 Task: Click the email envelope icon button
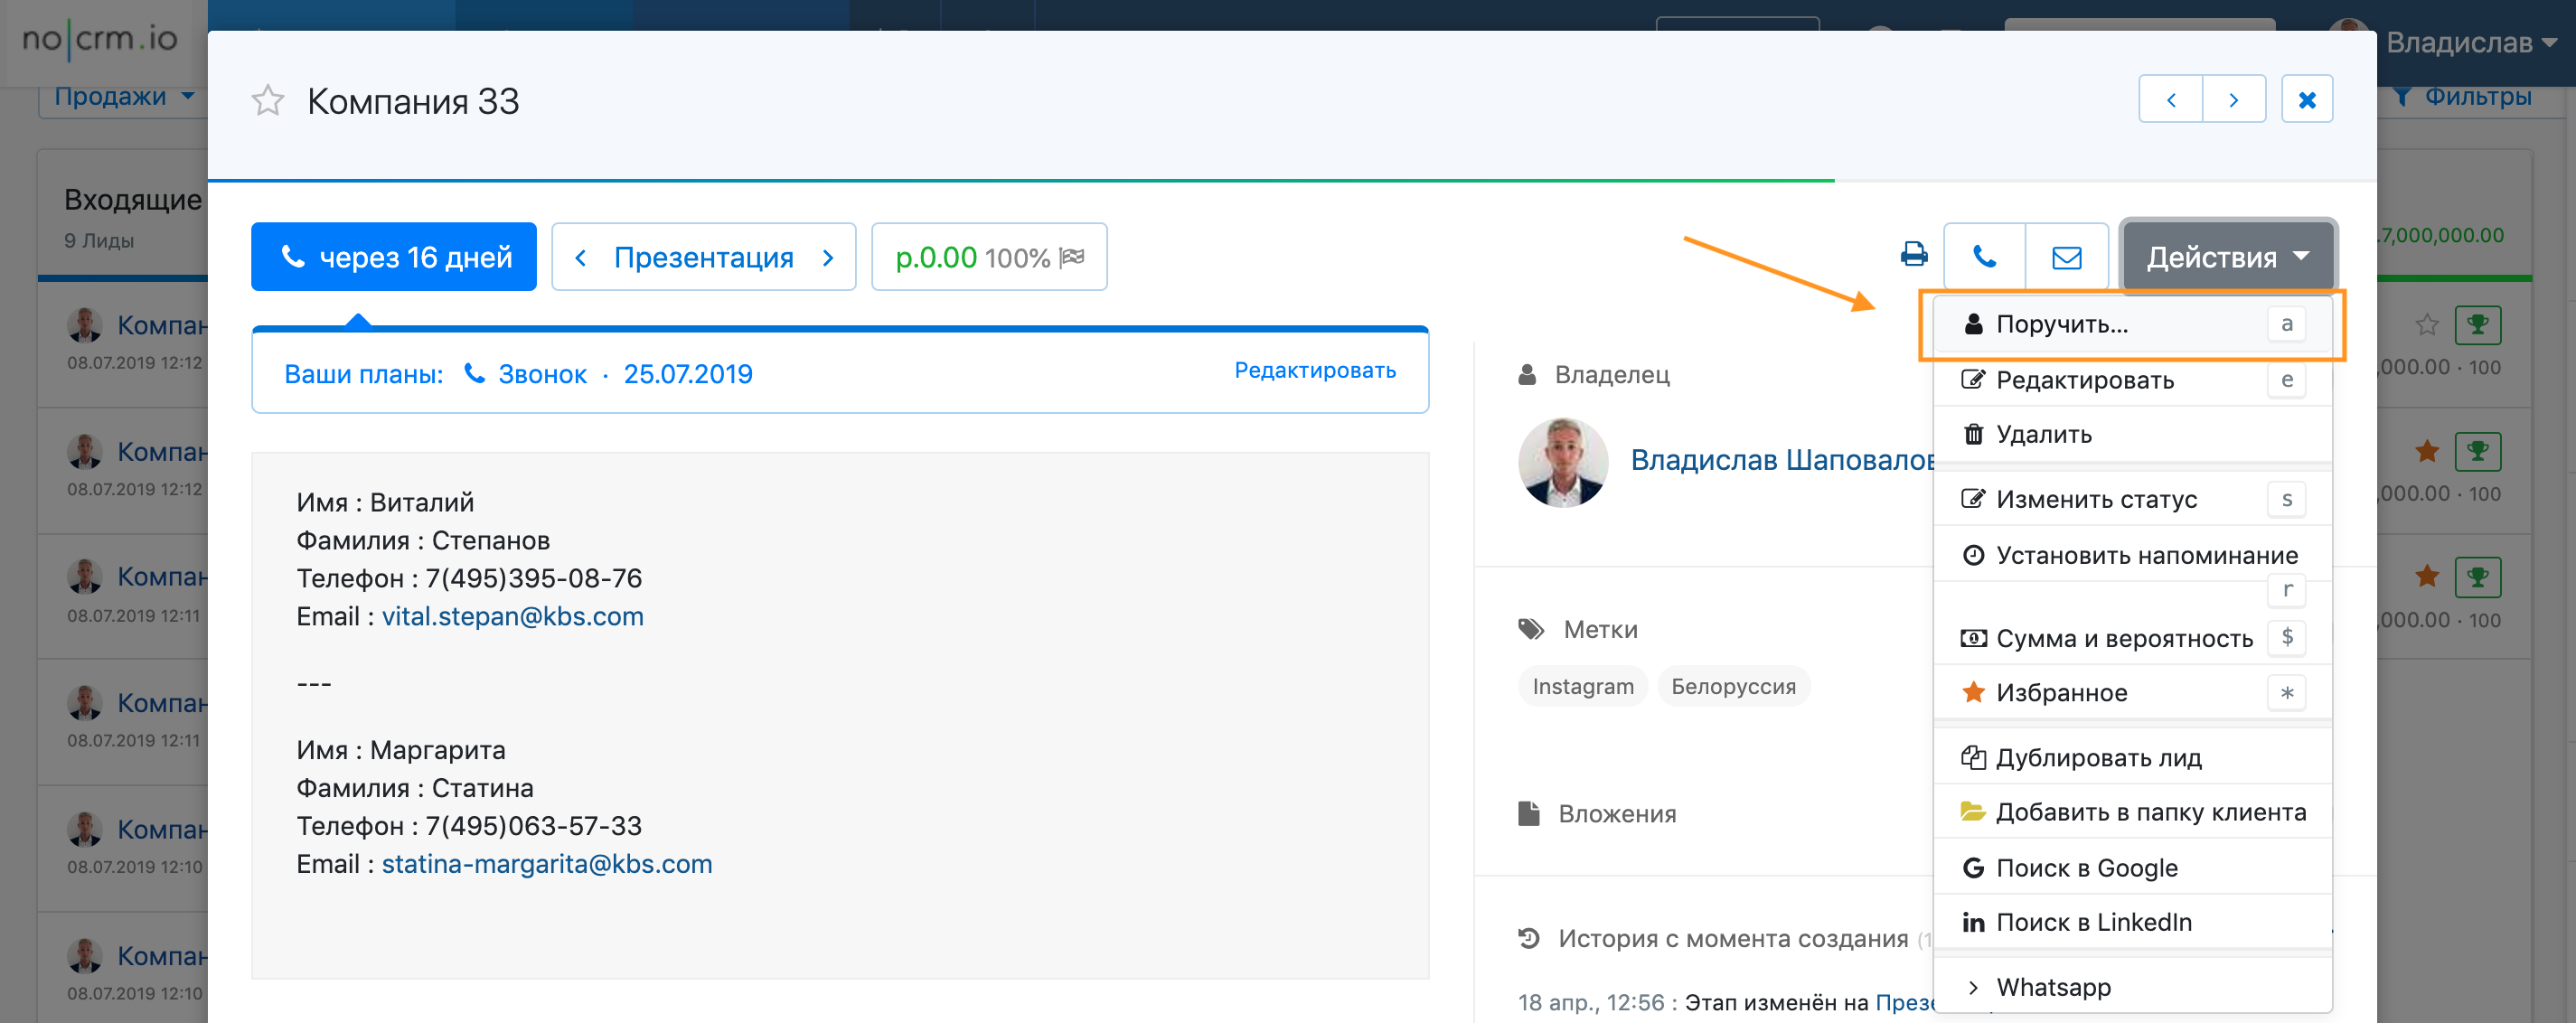click(2066, 257)
